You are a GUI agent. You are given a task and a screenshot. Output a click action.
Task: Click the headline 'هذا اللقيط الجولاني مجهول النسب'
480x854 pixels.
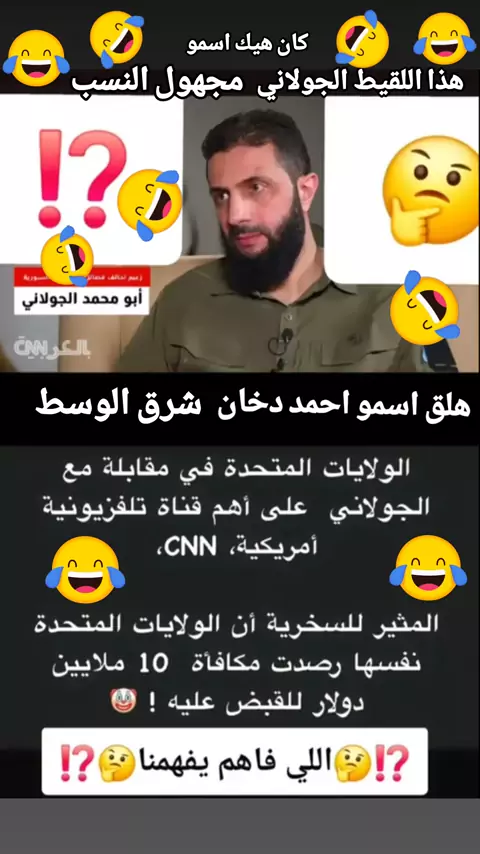click(x=267, y=81)
